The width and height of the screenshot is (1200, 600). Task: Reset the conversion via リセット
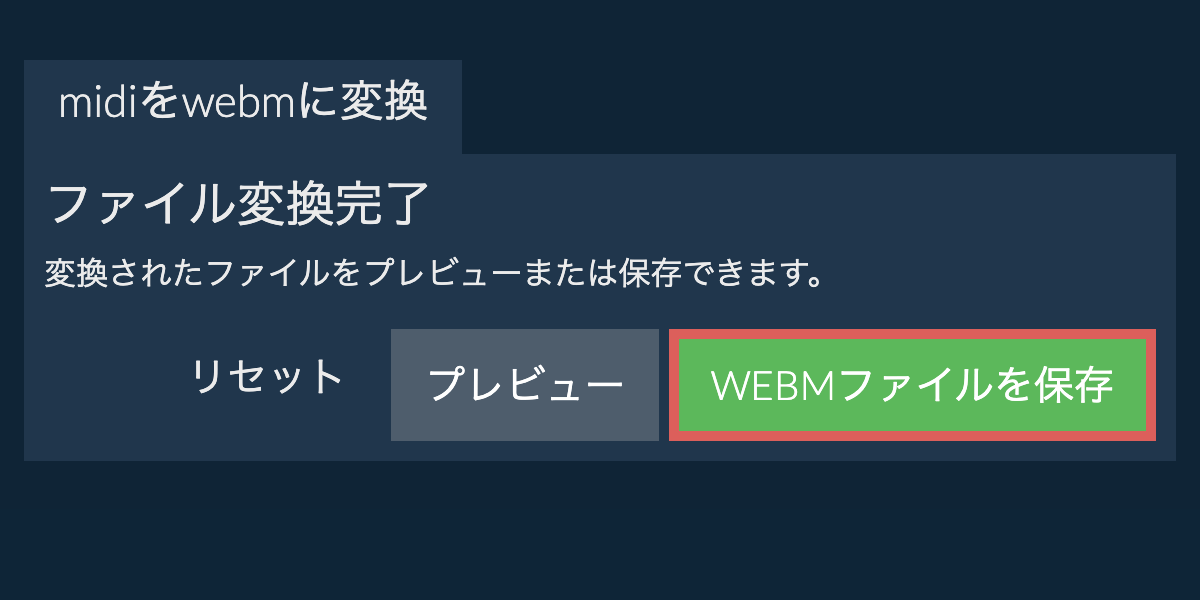[267, 378]
